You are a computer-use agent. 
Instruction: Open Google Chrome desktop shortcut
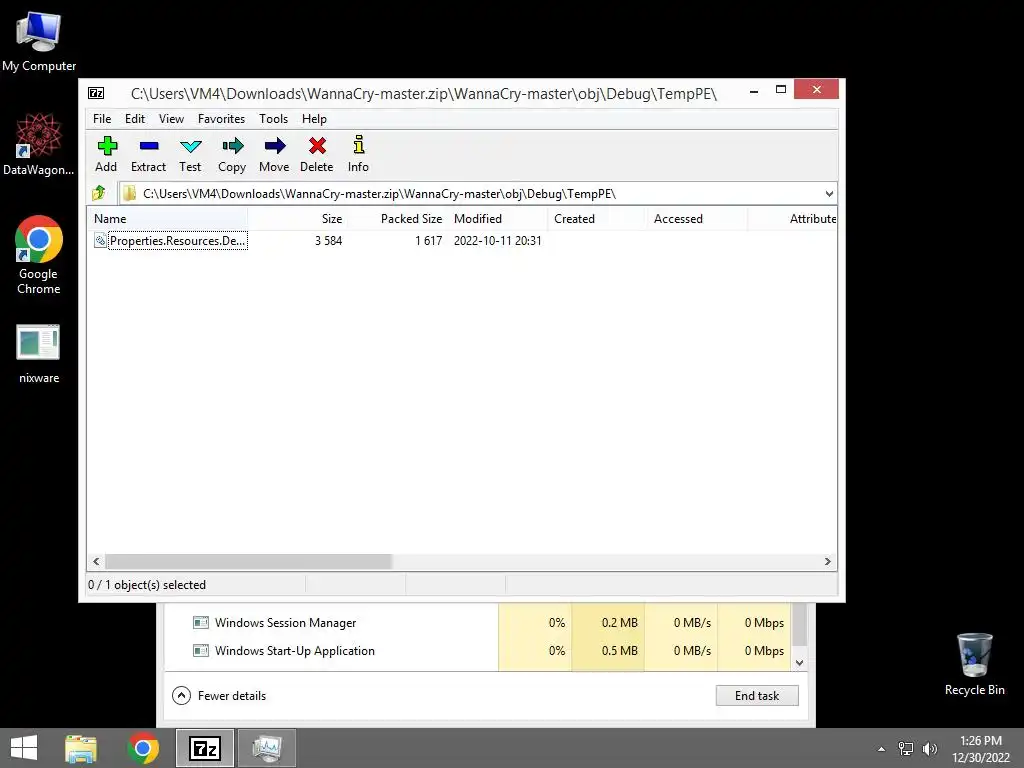pyautogui.click(x=39, y=255)
